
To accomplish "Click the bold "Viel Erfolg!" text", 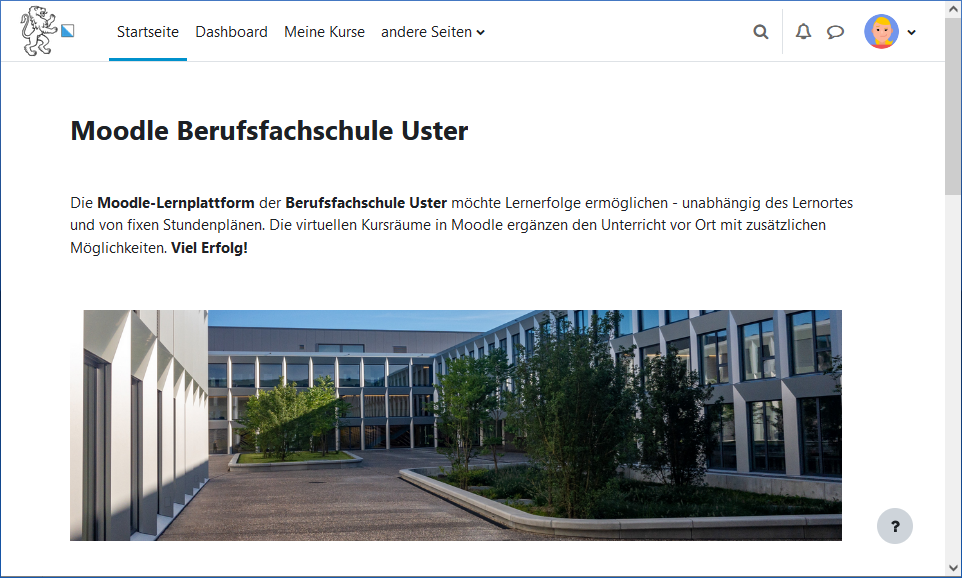I will [209, 247].
